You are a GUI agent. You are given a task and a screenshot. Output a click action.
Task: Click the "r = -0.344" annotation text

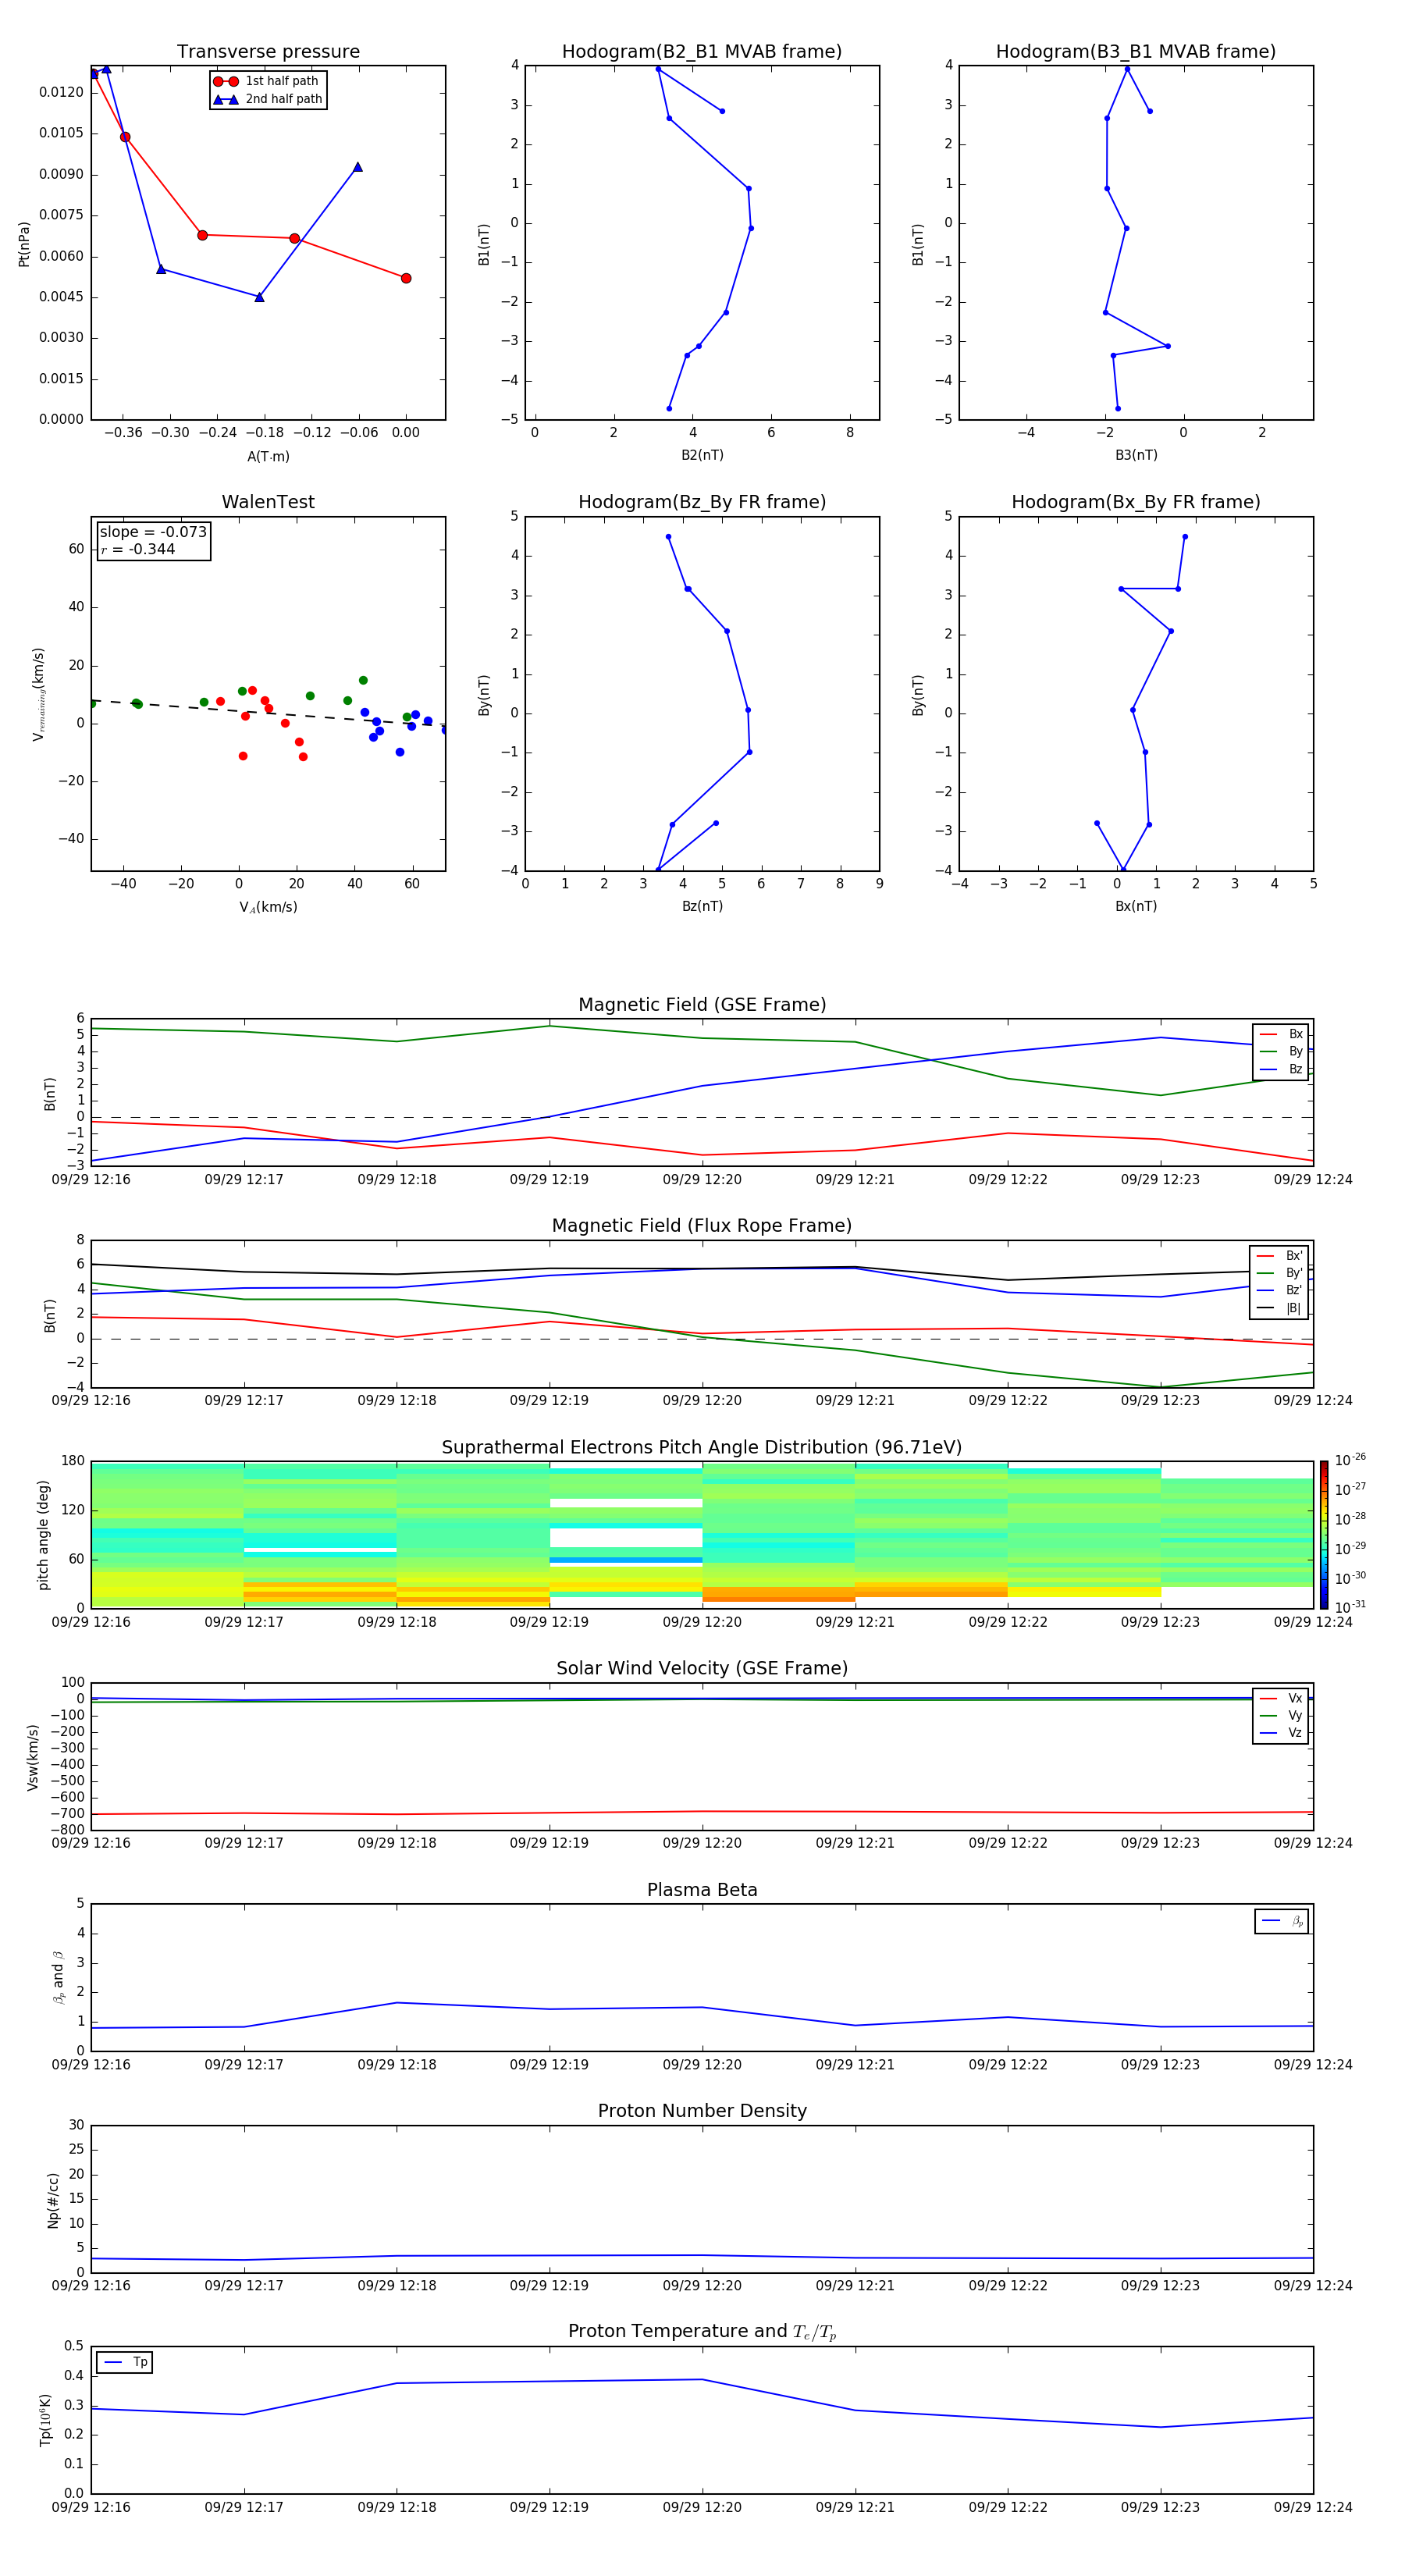click(138, 549)
